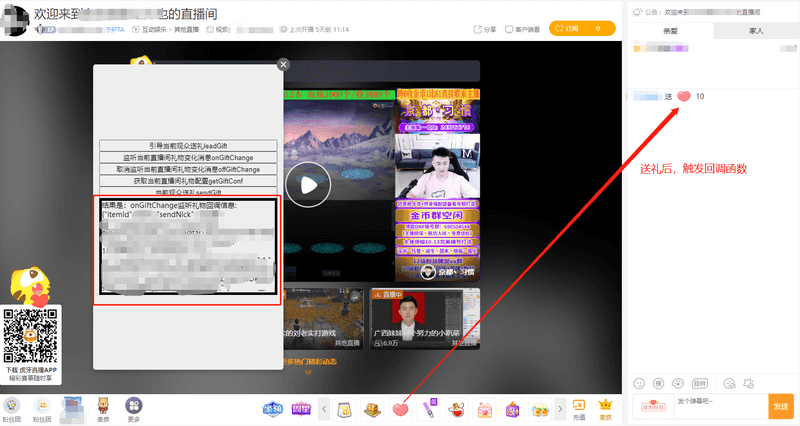Select the purple lightstick gift
The width and height of the screenshot is (800, 426).
(429, 409)
